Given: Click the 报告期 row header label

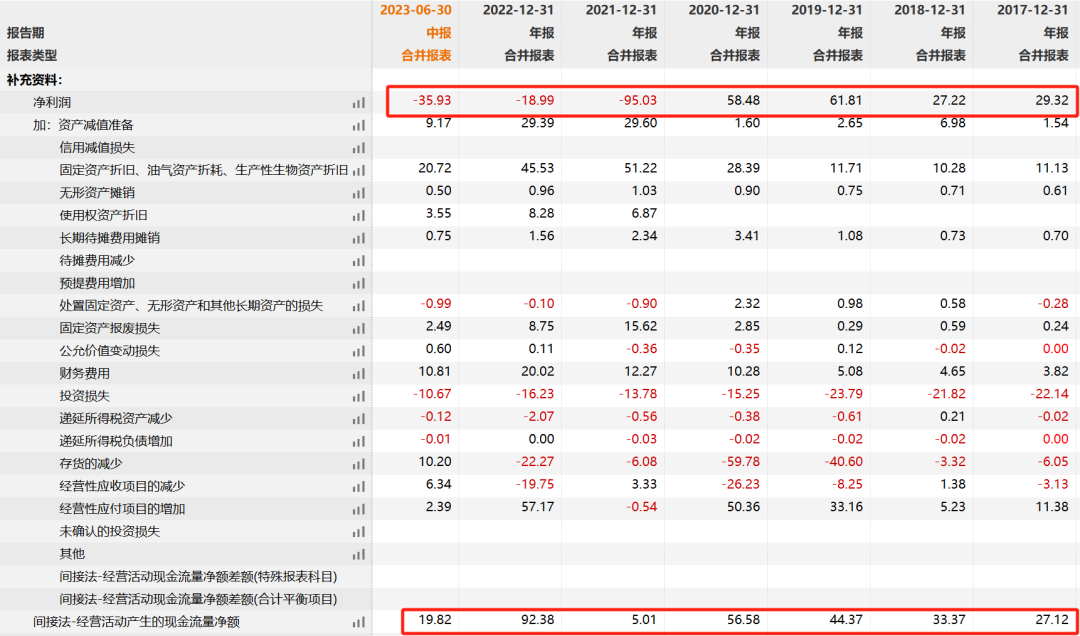Looking at the screenshot, I should [25, 33].
